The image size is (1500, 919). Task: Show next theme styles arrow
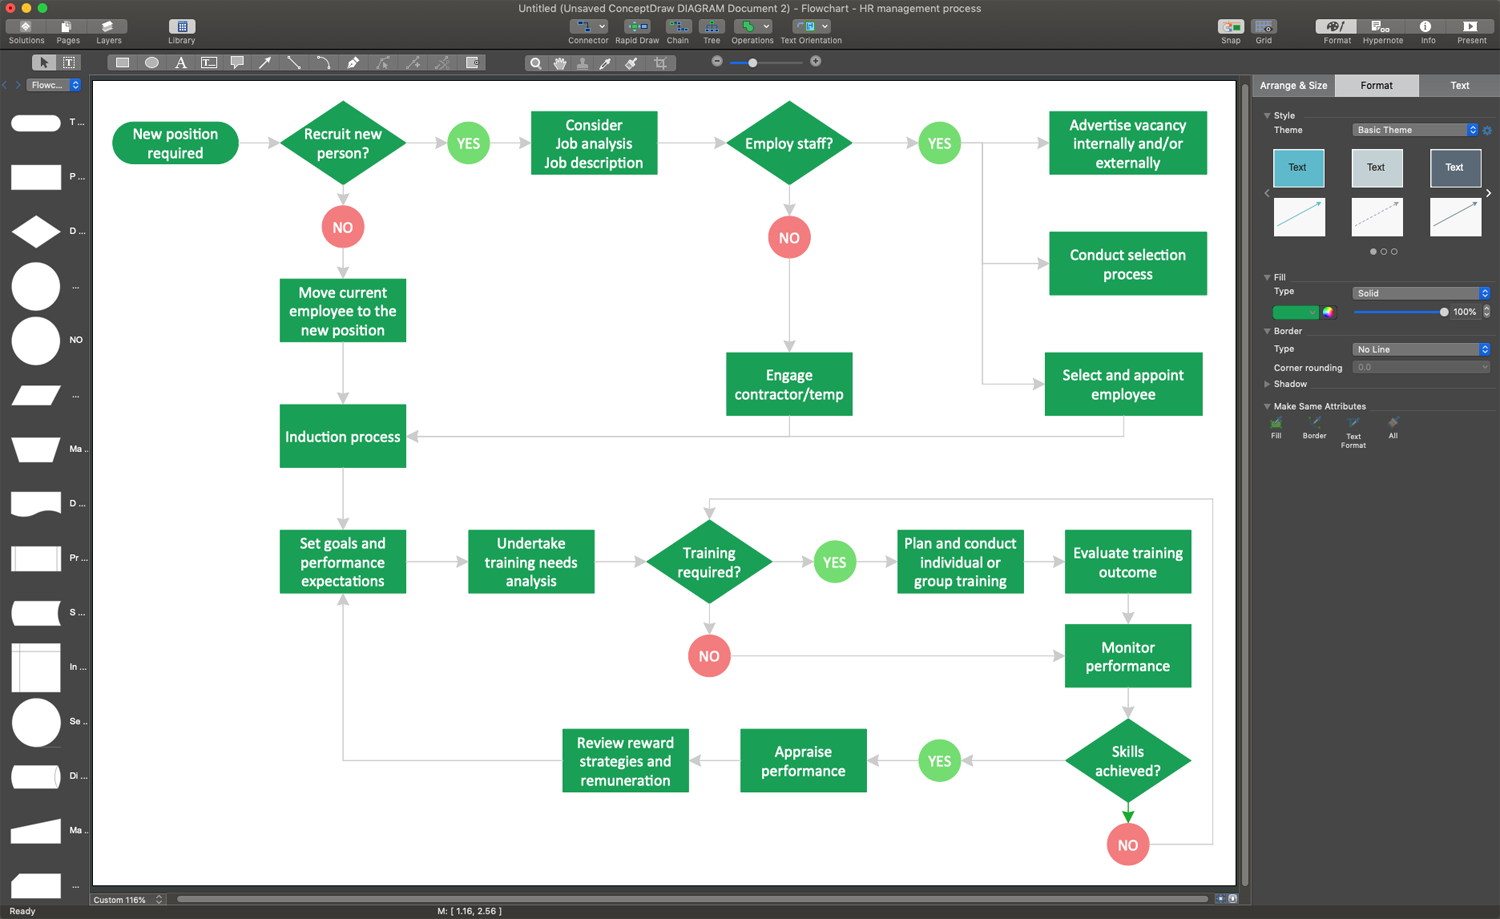click(x=1488, y=193)
